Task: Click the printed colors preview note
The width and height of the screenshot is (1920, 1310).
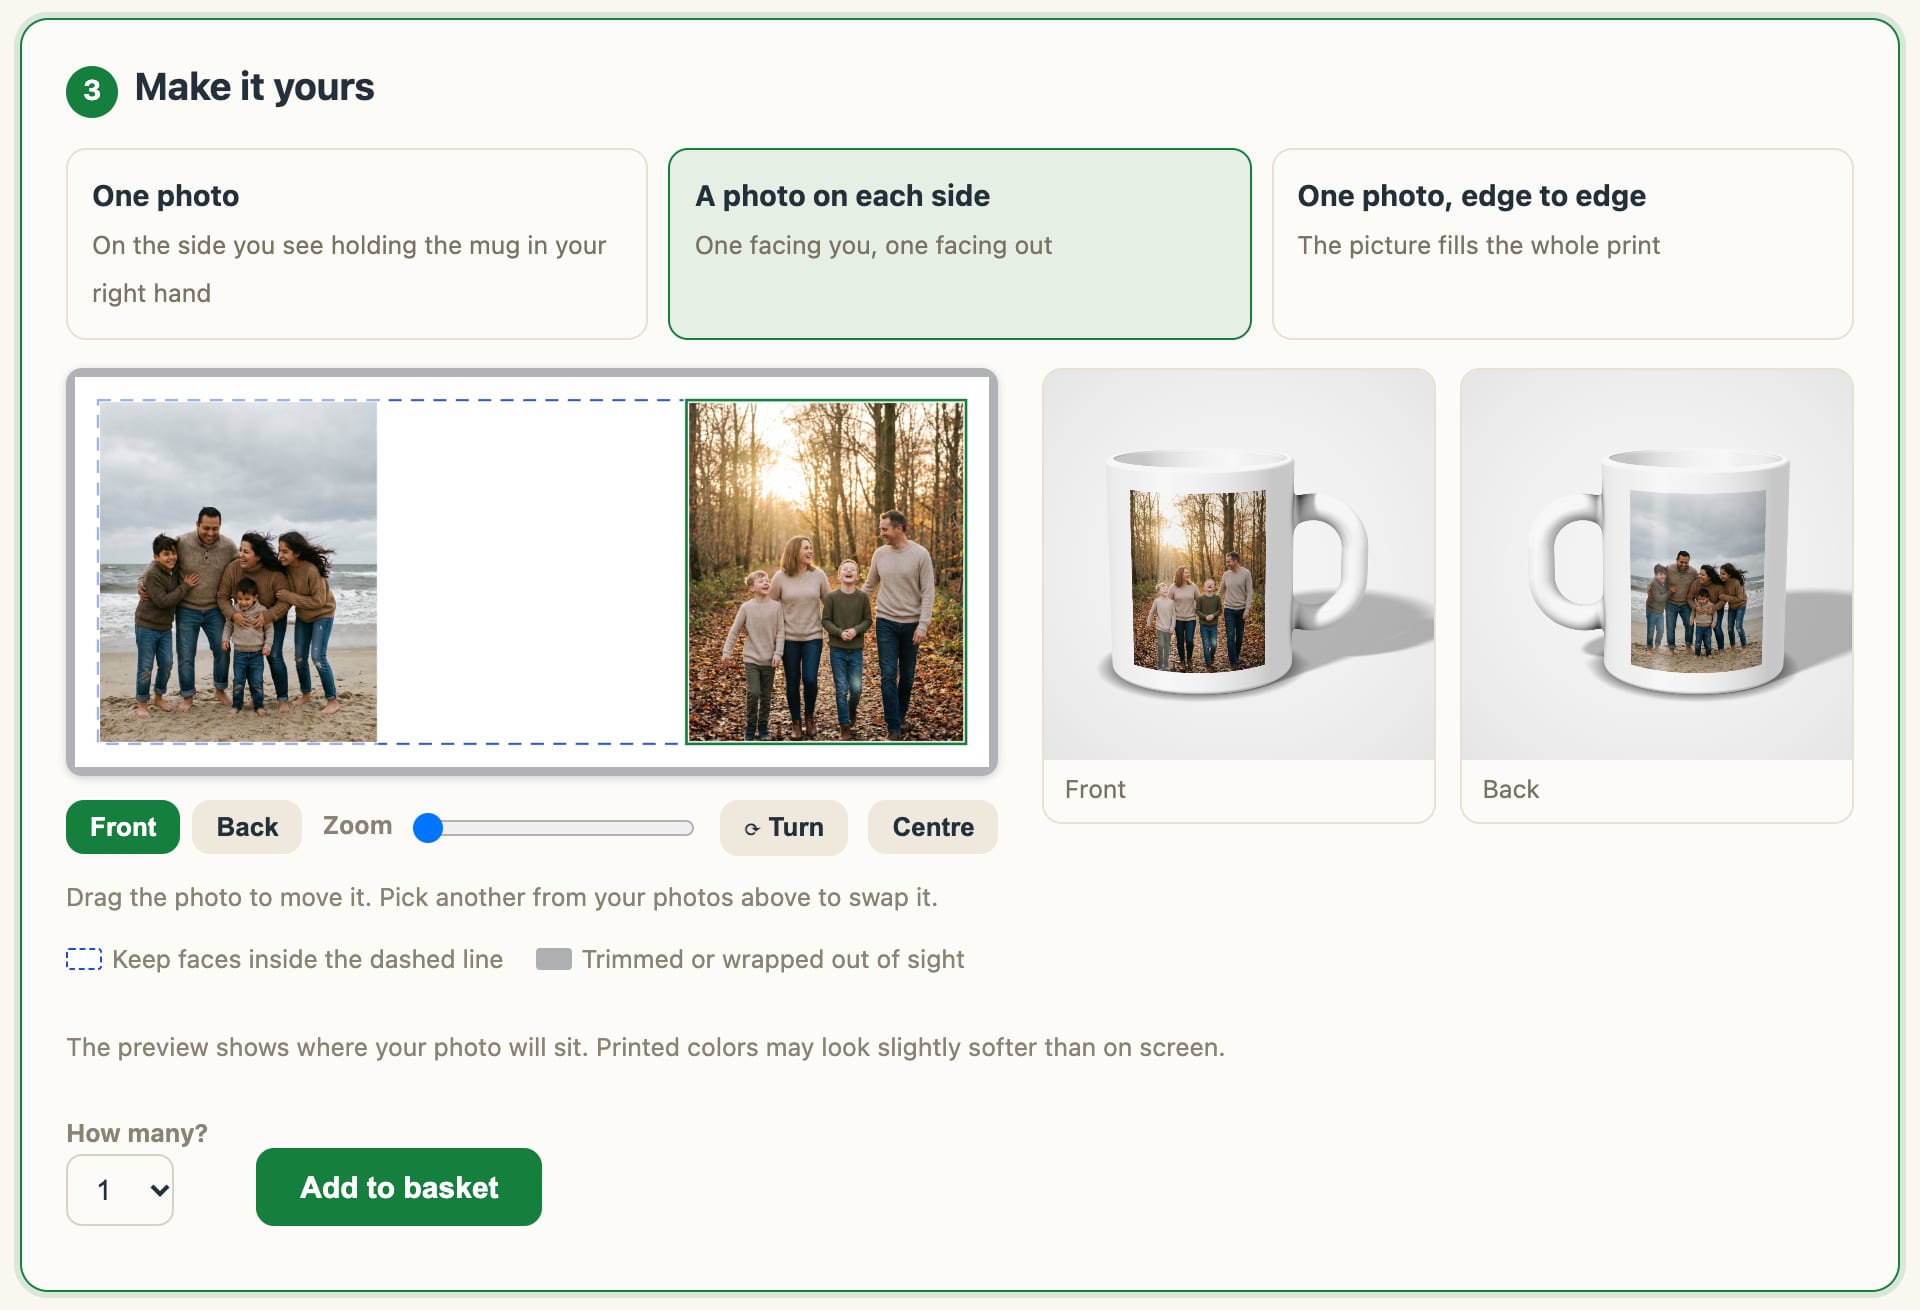Action: pyautogui.click(x=646, y=1047)
